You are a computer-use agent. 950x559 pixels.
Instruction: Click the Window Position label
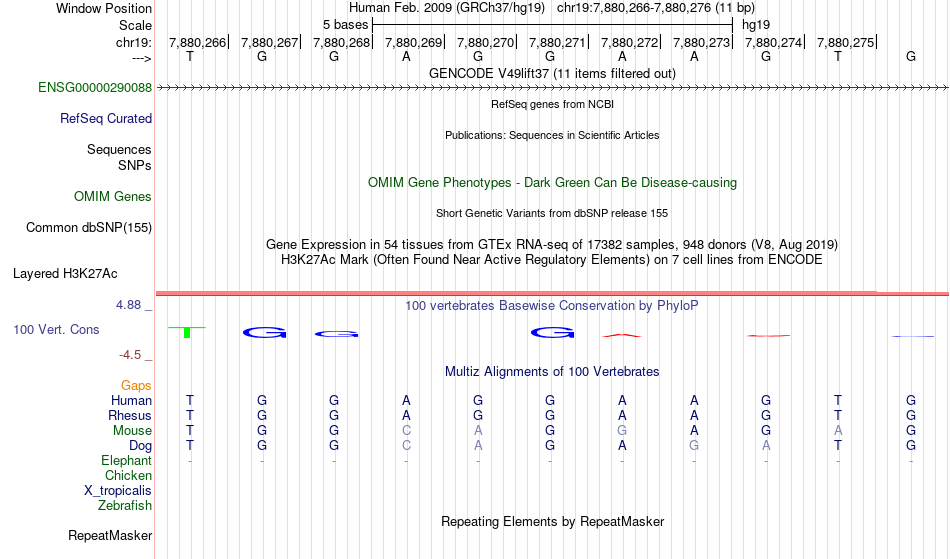point(104,8)
